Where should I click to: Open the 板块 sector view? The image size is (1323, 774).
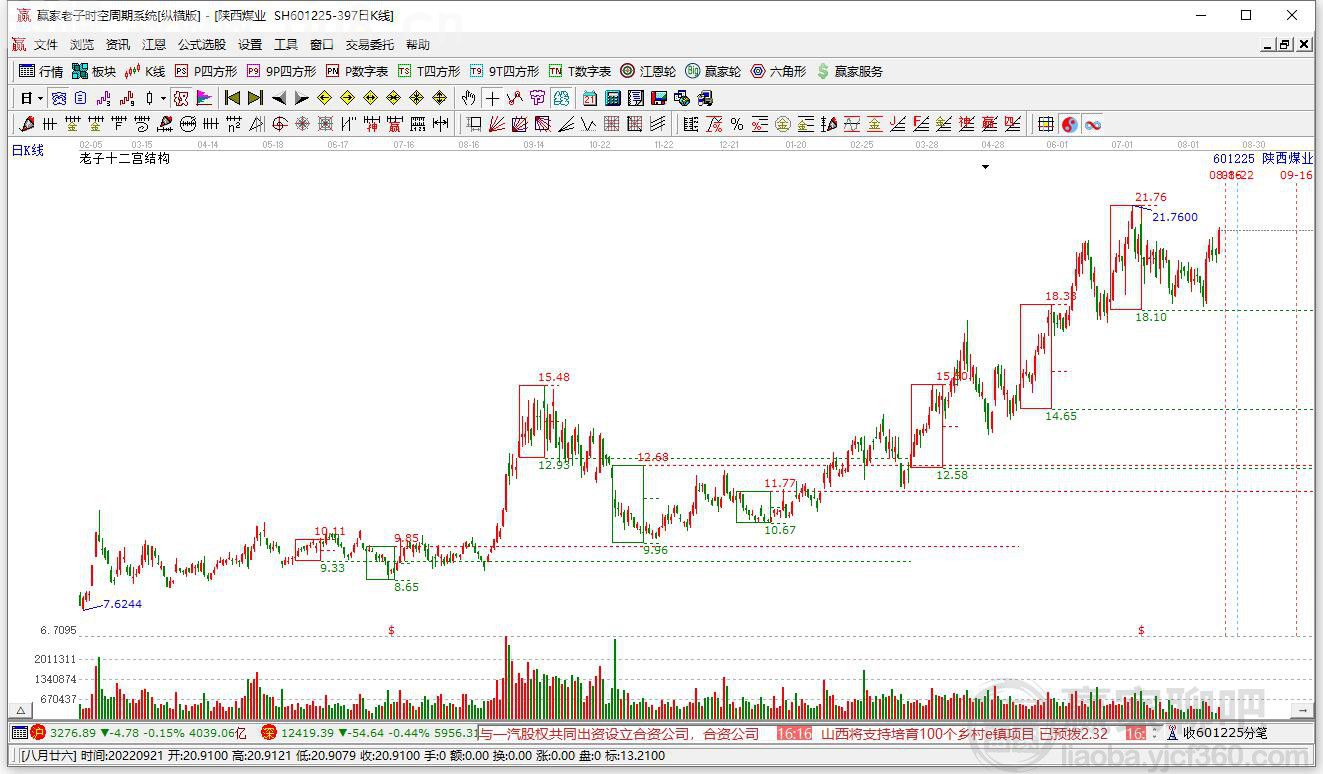[93, 71]
